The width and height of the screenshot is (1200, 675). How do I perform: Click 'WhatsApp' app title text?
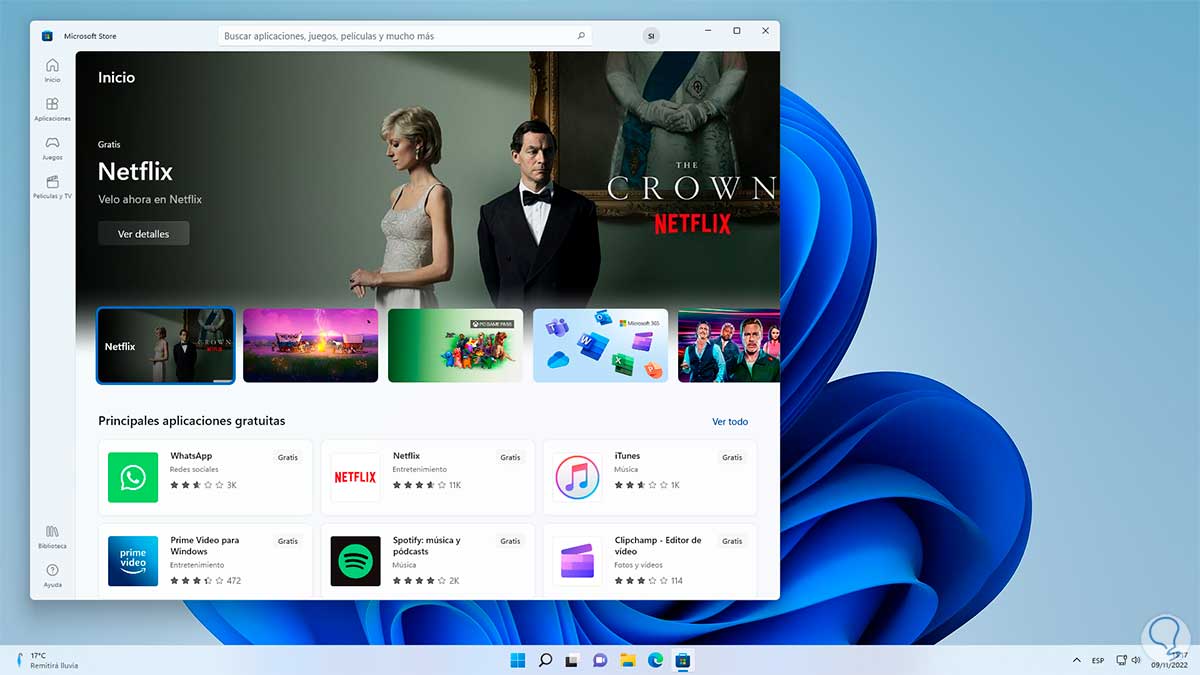point(191,456)
